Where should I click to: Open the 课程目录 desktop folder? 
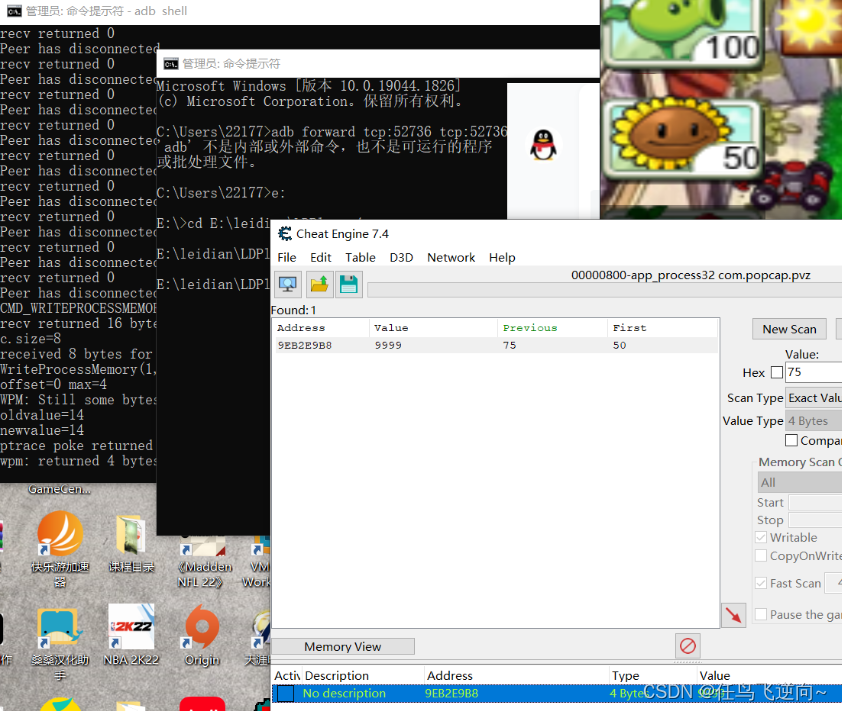[x=132, y=543]
